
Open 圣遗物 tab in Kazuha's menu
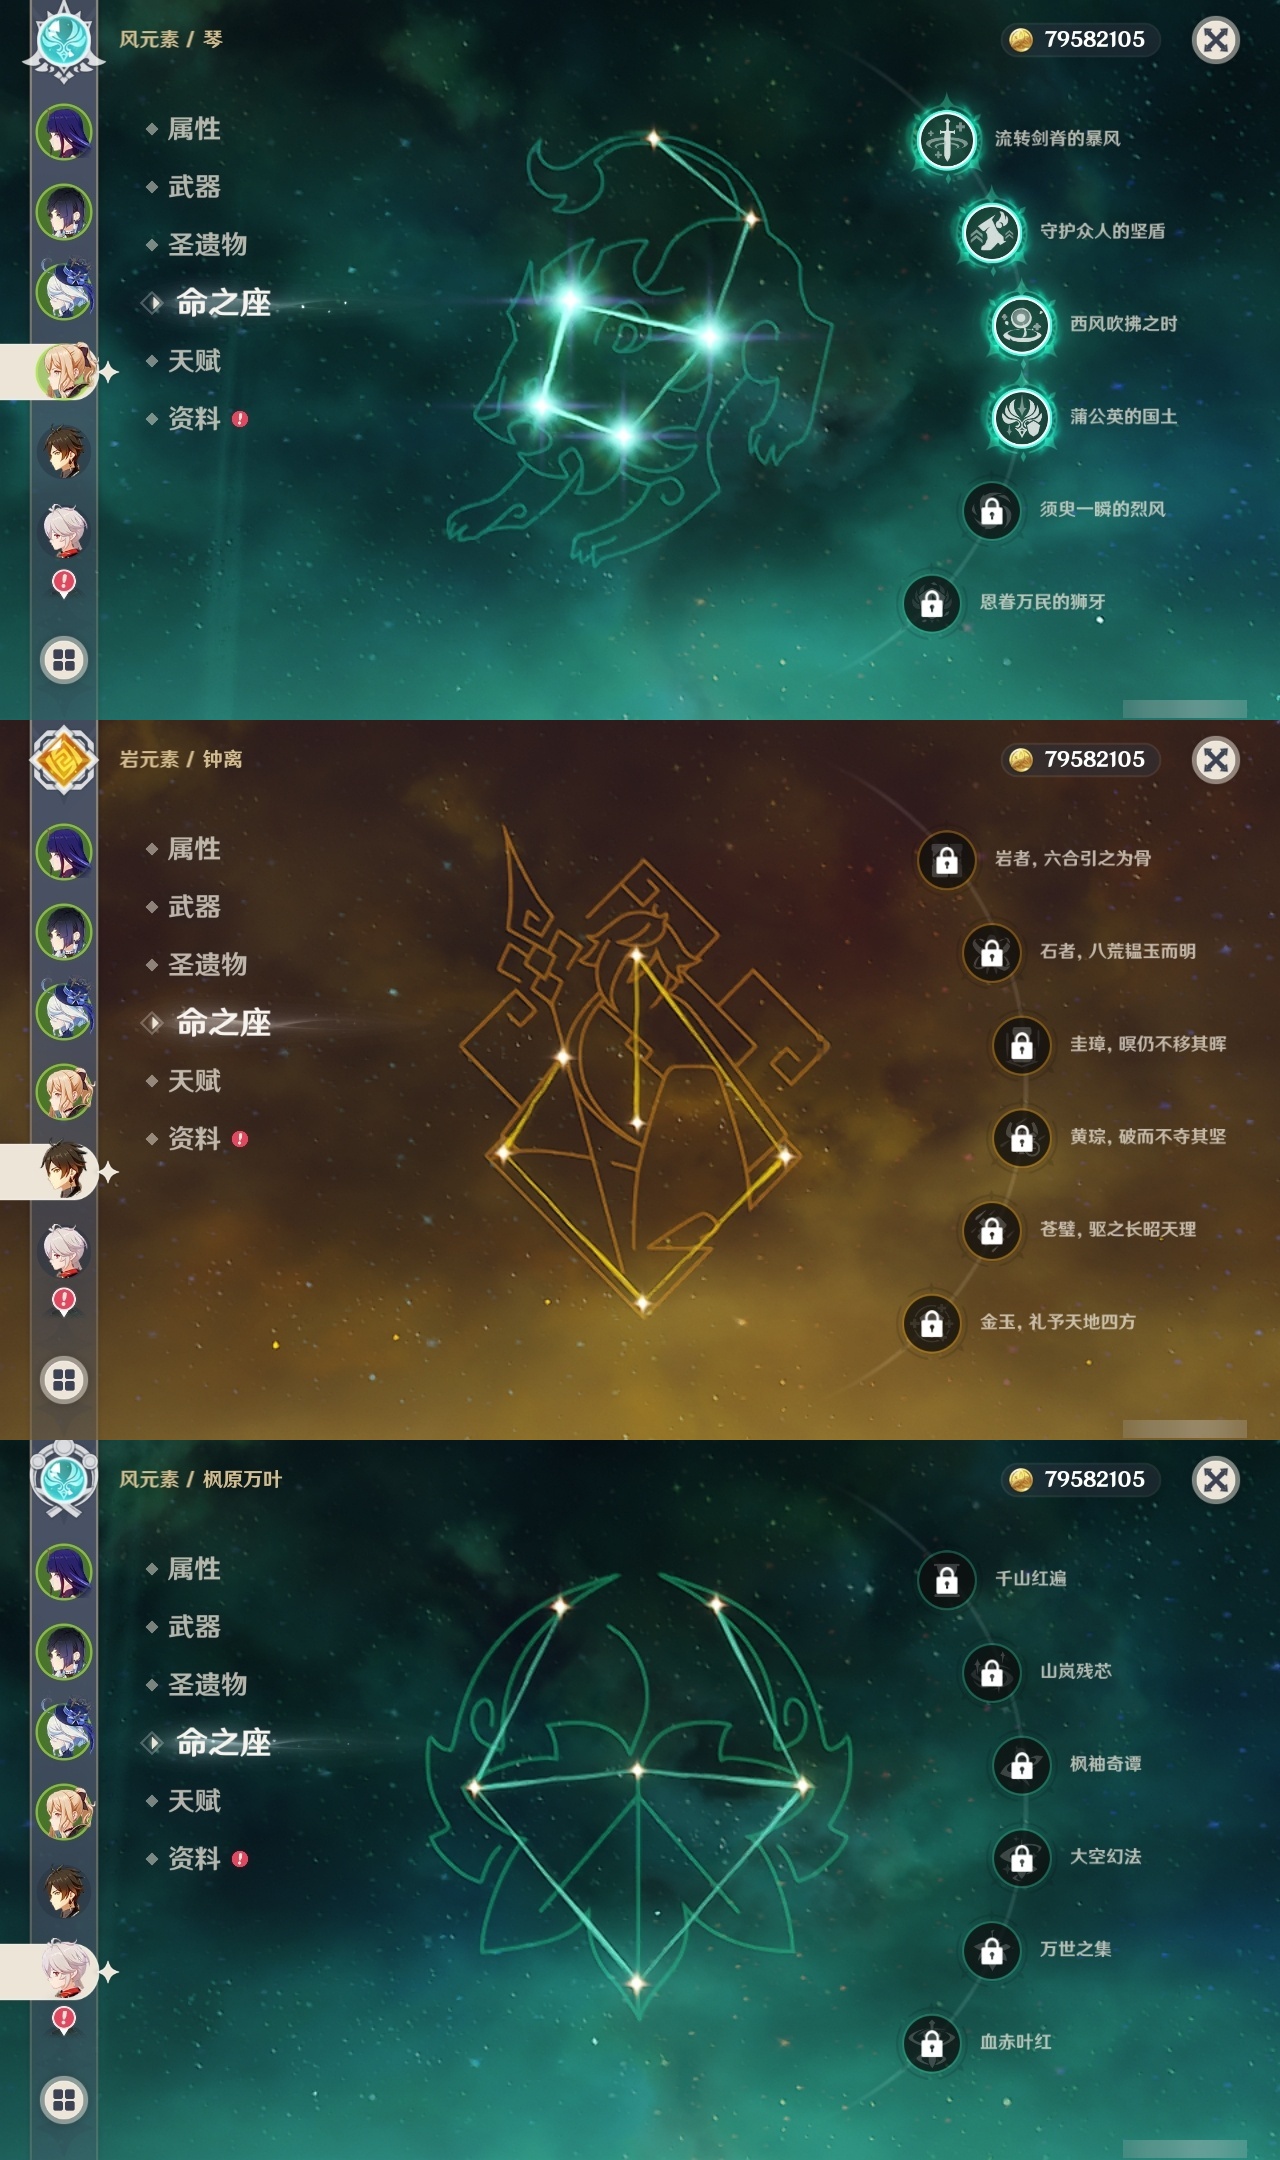coord(207,1685)
